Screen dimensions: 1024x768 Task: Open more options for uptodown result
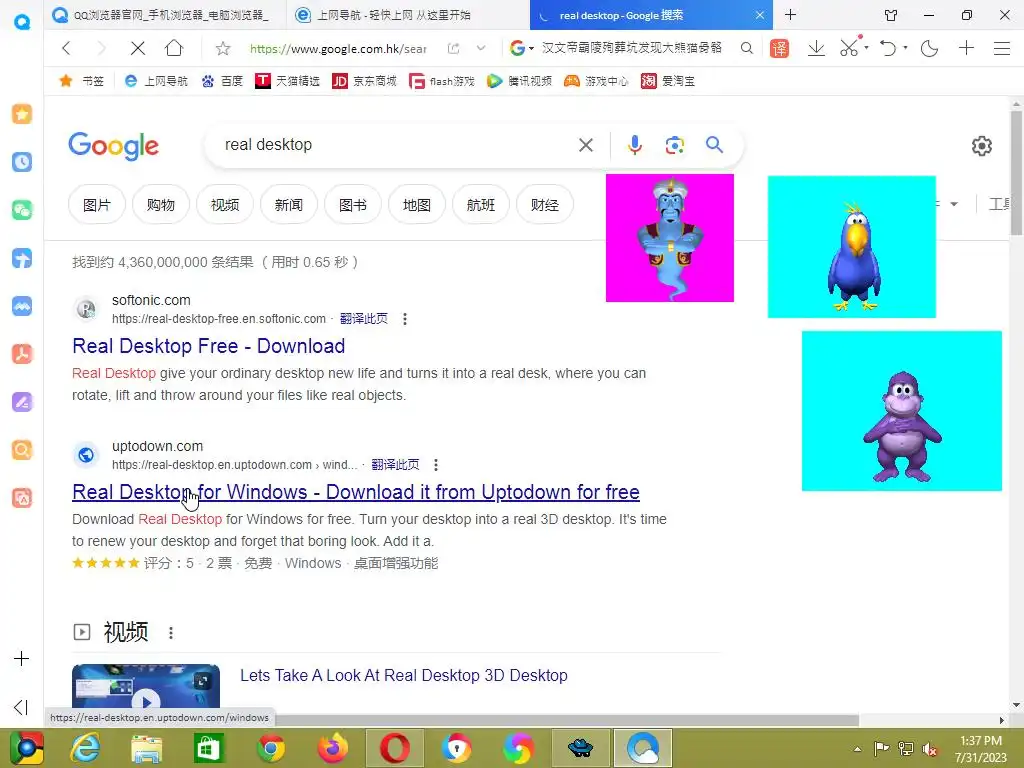click(x=436, y=465)
